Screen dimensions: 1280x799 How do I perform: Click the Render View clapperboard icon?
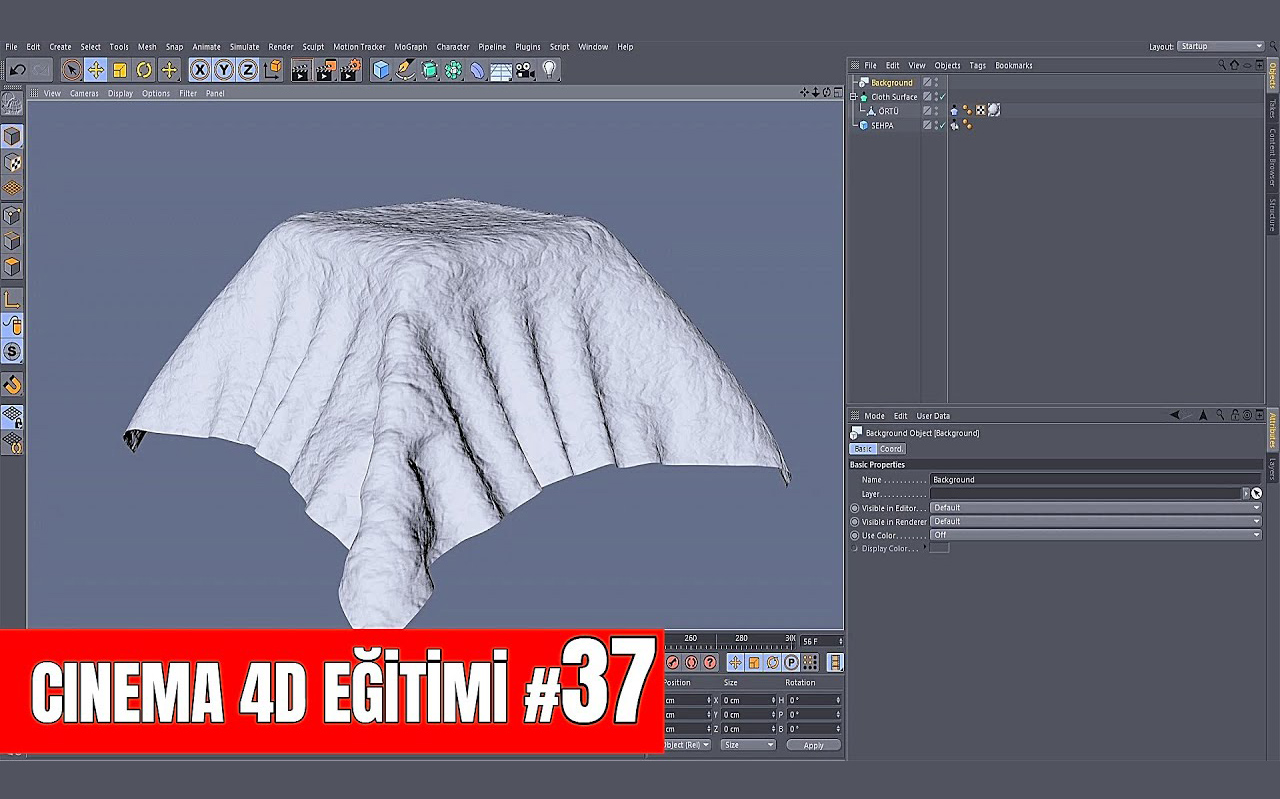(300, 70)
